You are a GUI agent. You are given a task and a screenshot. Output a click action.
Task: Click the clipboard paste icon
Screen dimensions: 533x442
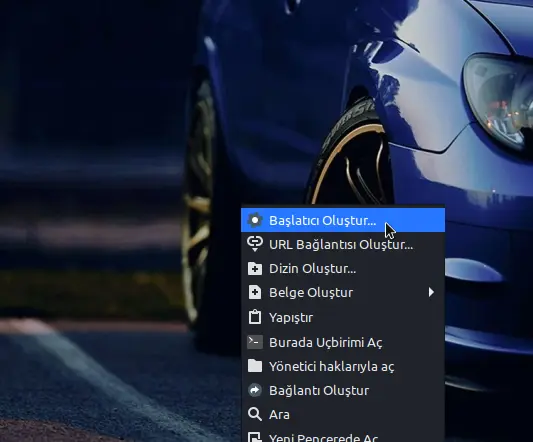pyautogui.click(x=255, y=317)
